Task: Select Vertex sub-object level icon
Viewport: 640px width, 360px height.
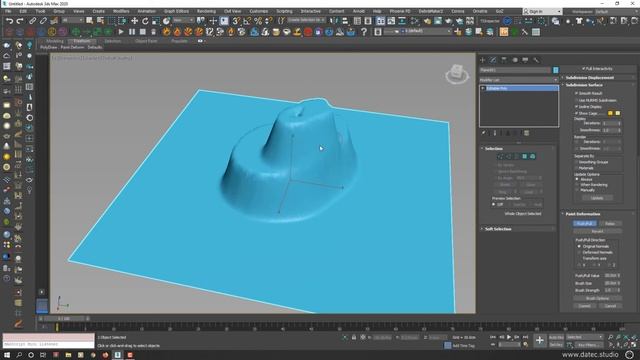Action: click(500, 156)
